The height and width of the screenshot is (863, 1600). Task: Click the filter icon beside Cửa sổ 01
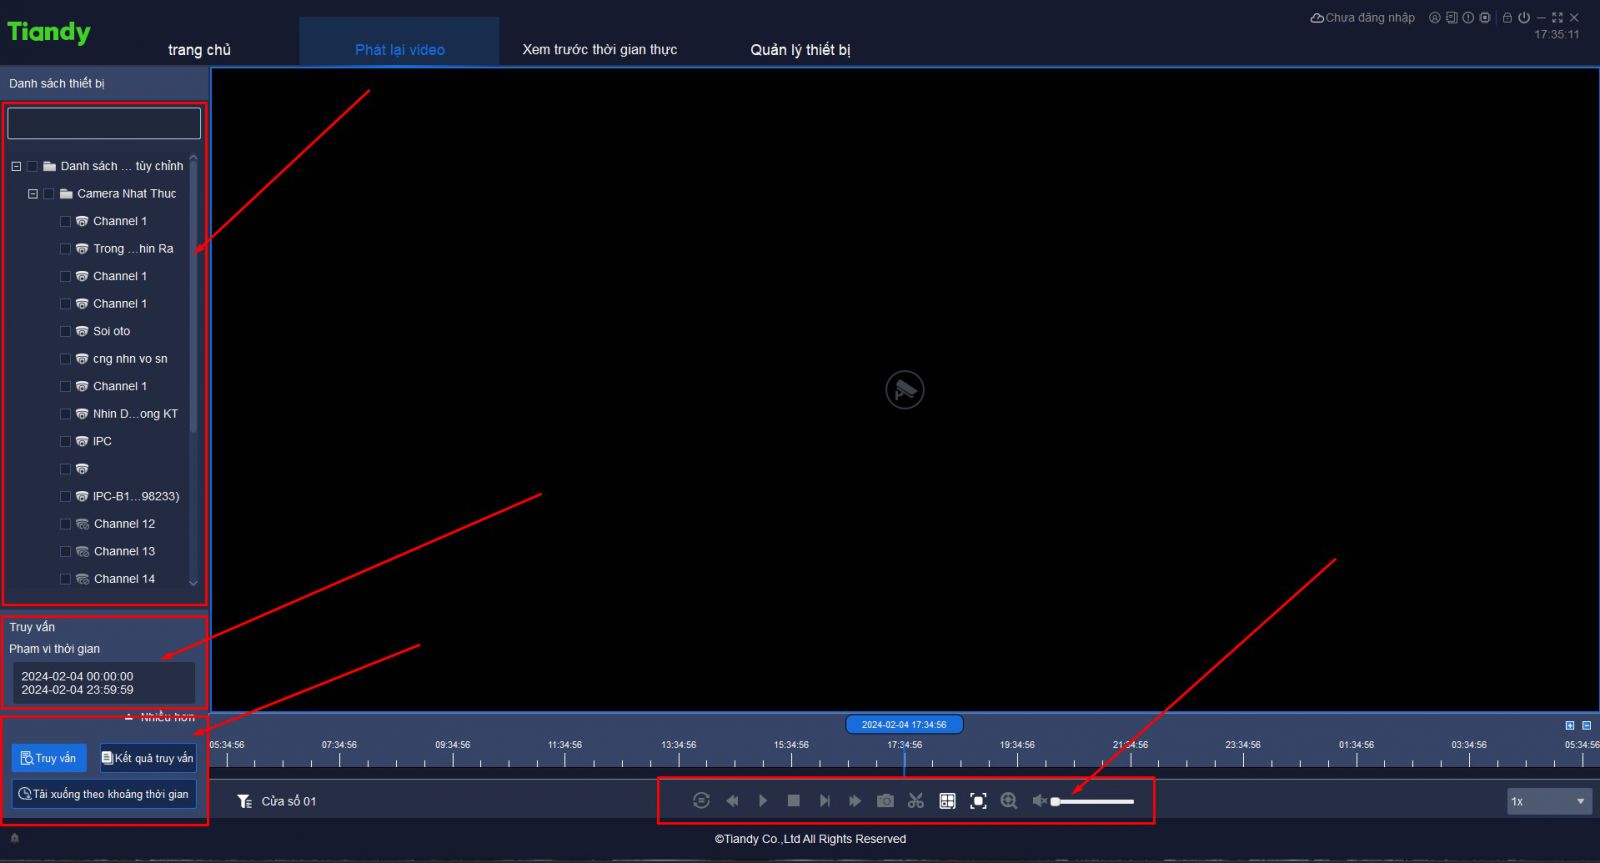pos(244,801)
